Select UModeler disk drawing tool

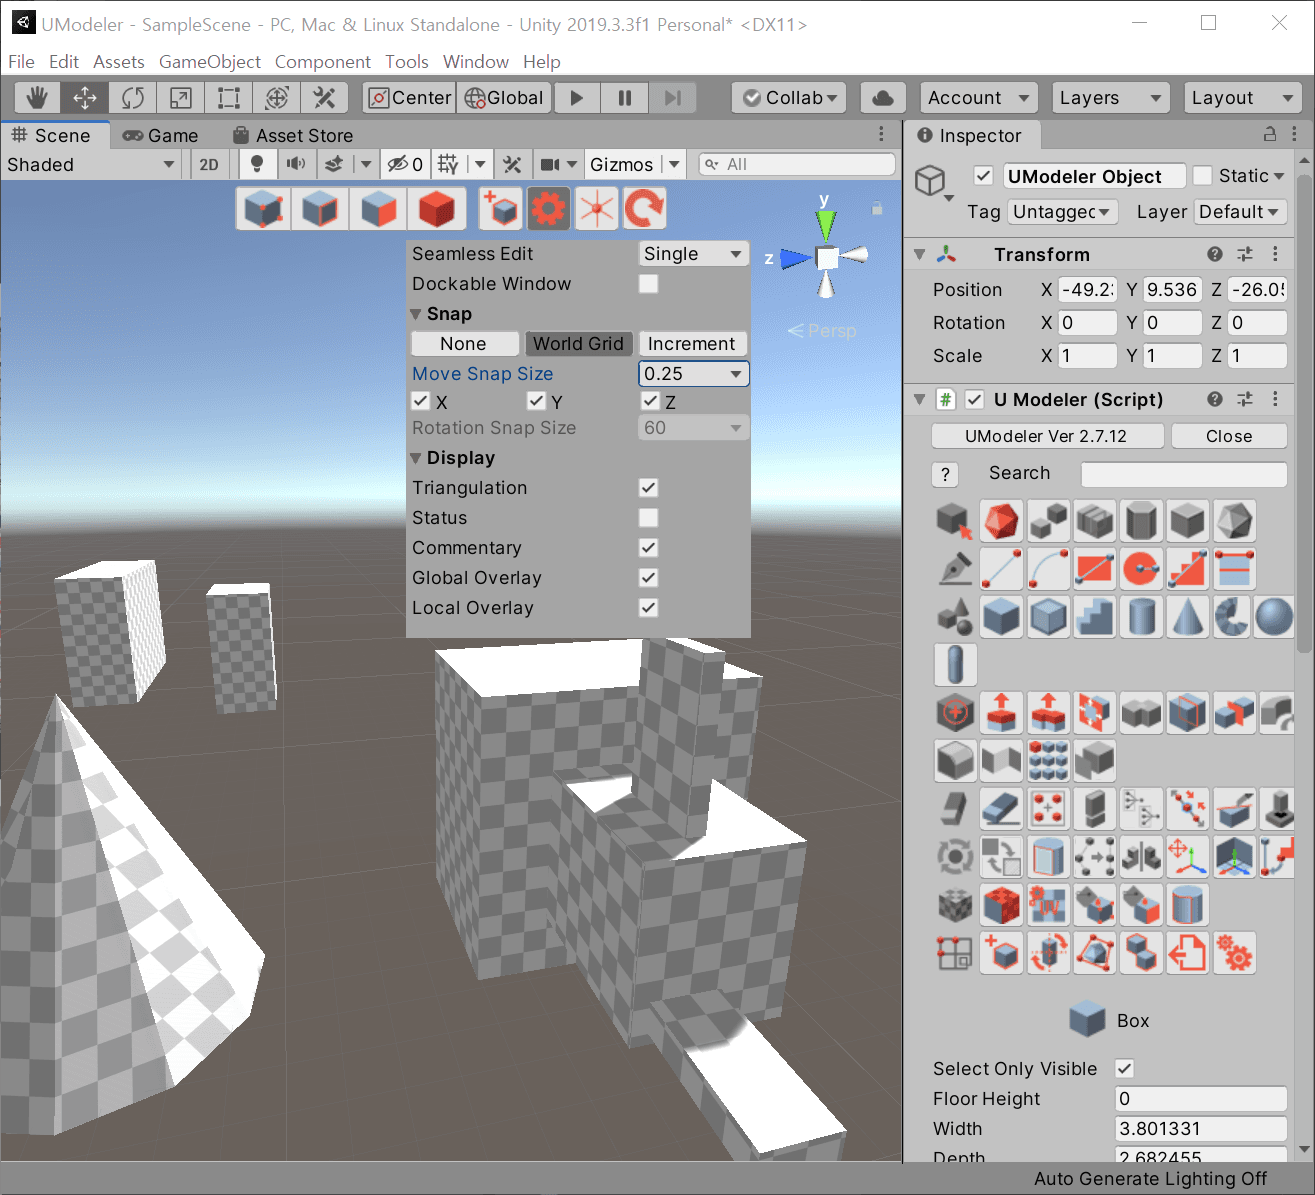pyautogui.click(x=1141, y=569)
